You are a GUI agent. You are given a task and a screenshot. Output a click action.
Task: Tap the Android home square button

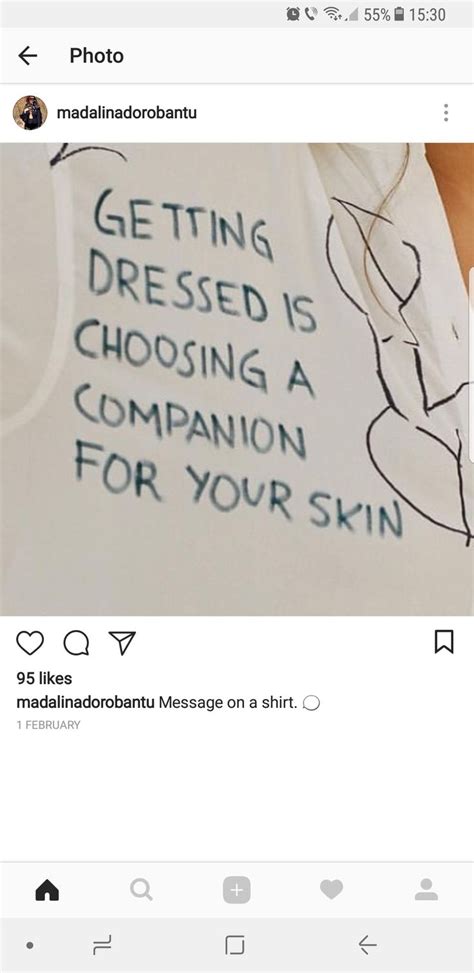pos(235,945)
